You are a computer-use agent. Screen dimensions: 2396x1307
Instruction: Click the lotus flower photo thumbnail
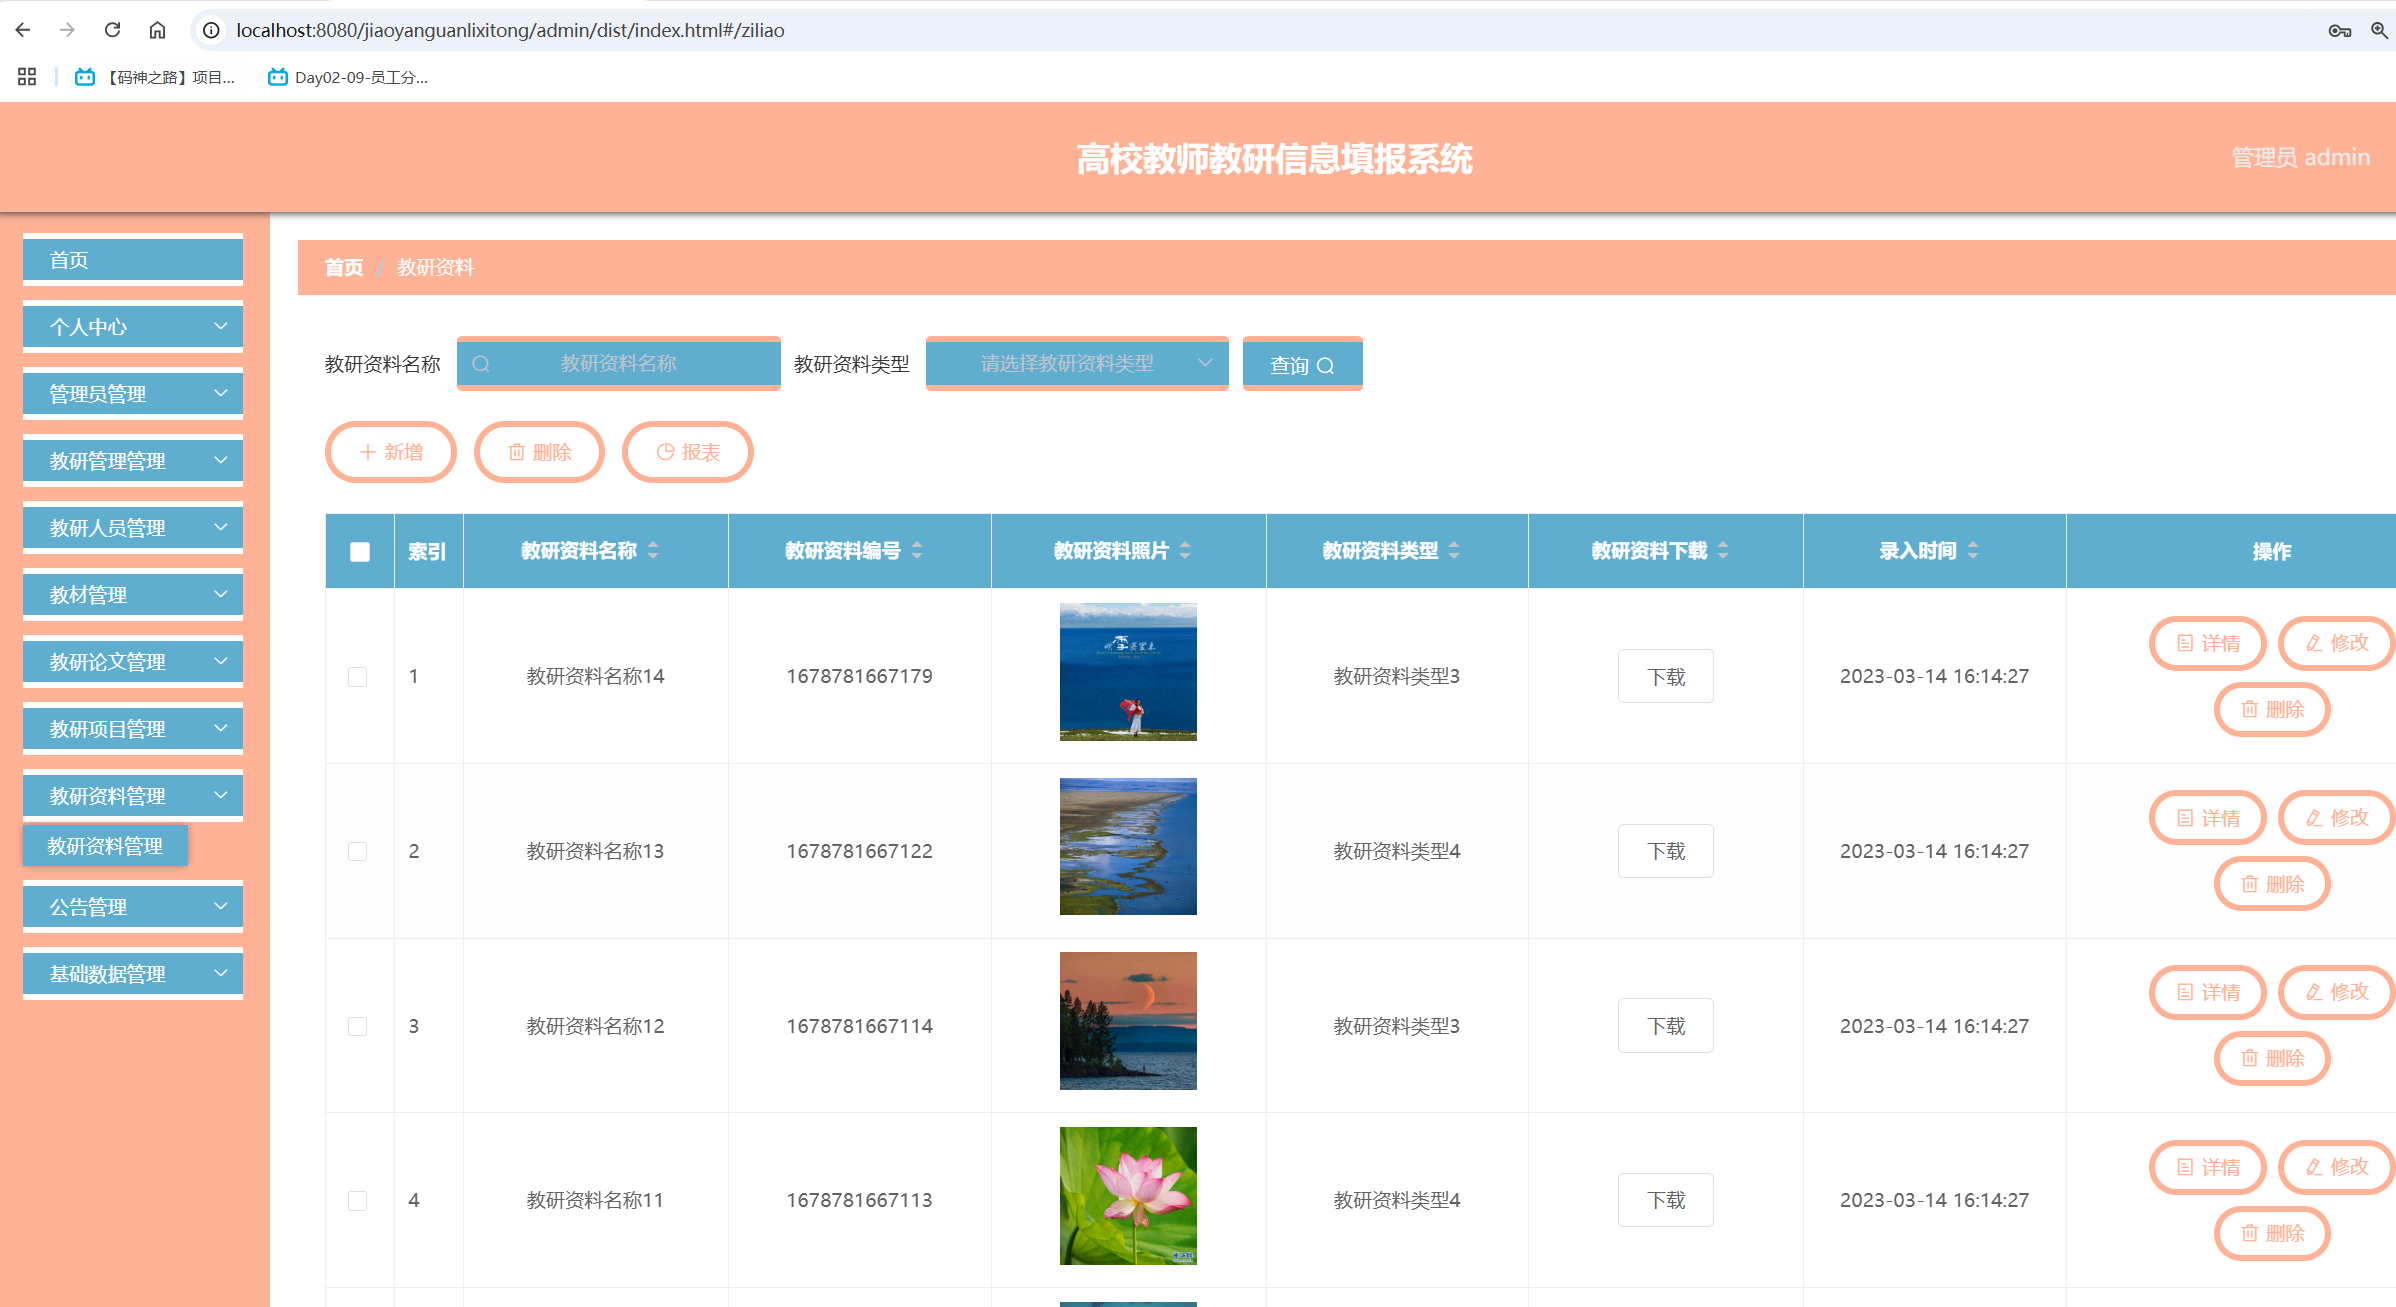coord(1127,1195)
